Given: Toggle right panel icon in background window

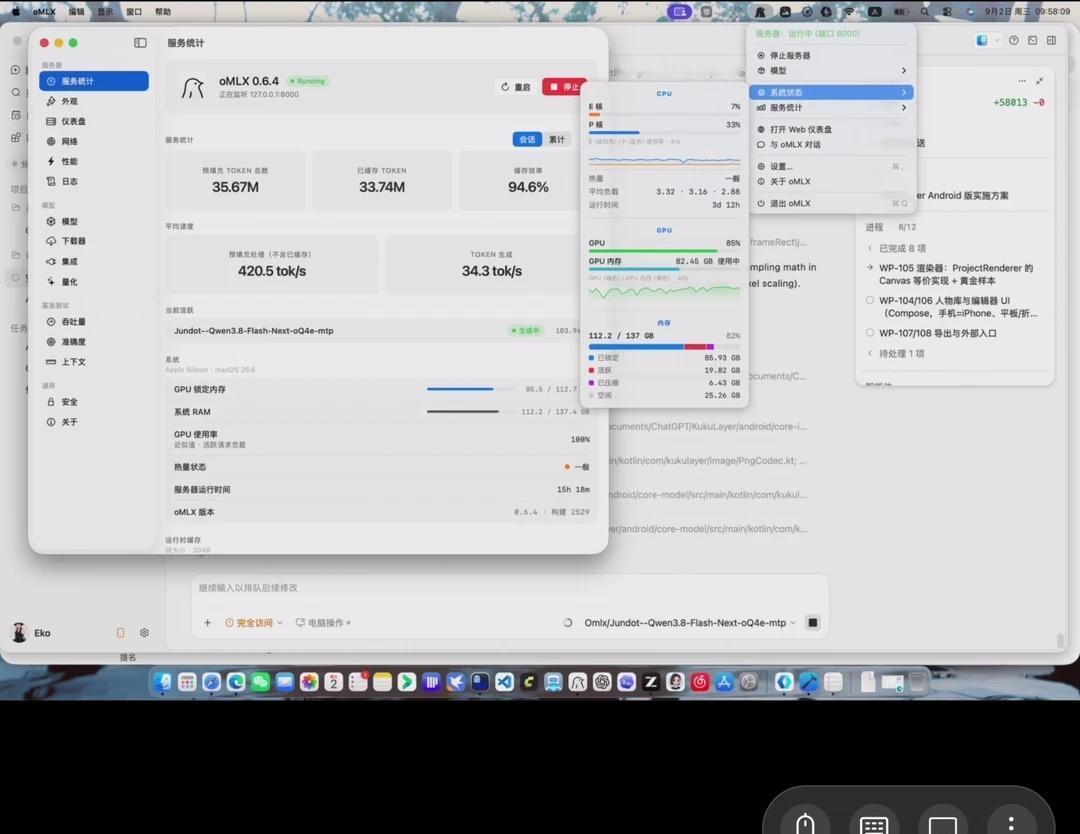Looking at the screenshot, I should coord(1051,41).
